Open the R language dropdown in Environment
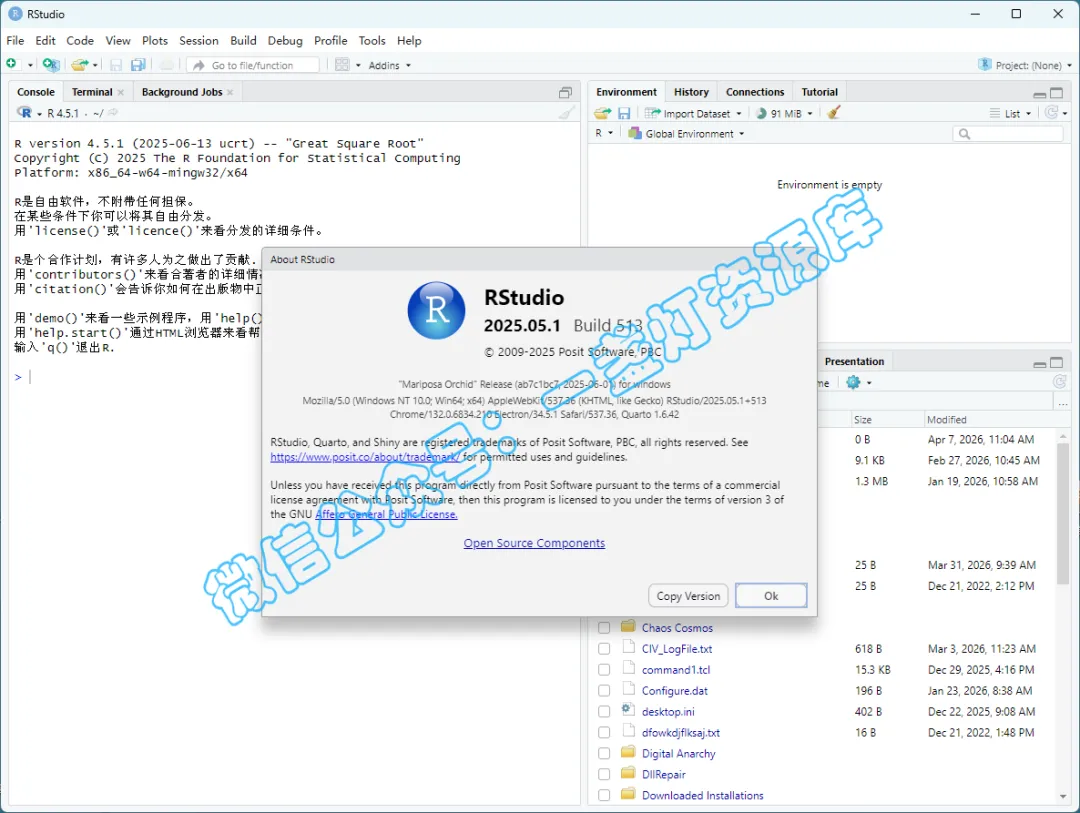The height and width of the screenshot is (813, 1080). coord(604,134)
